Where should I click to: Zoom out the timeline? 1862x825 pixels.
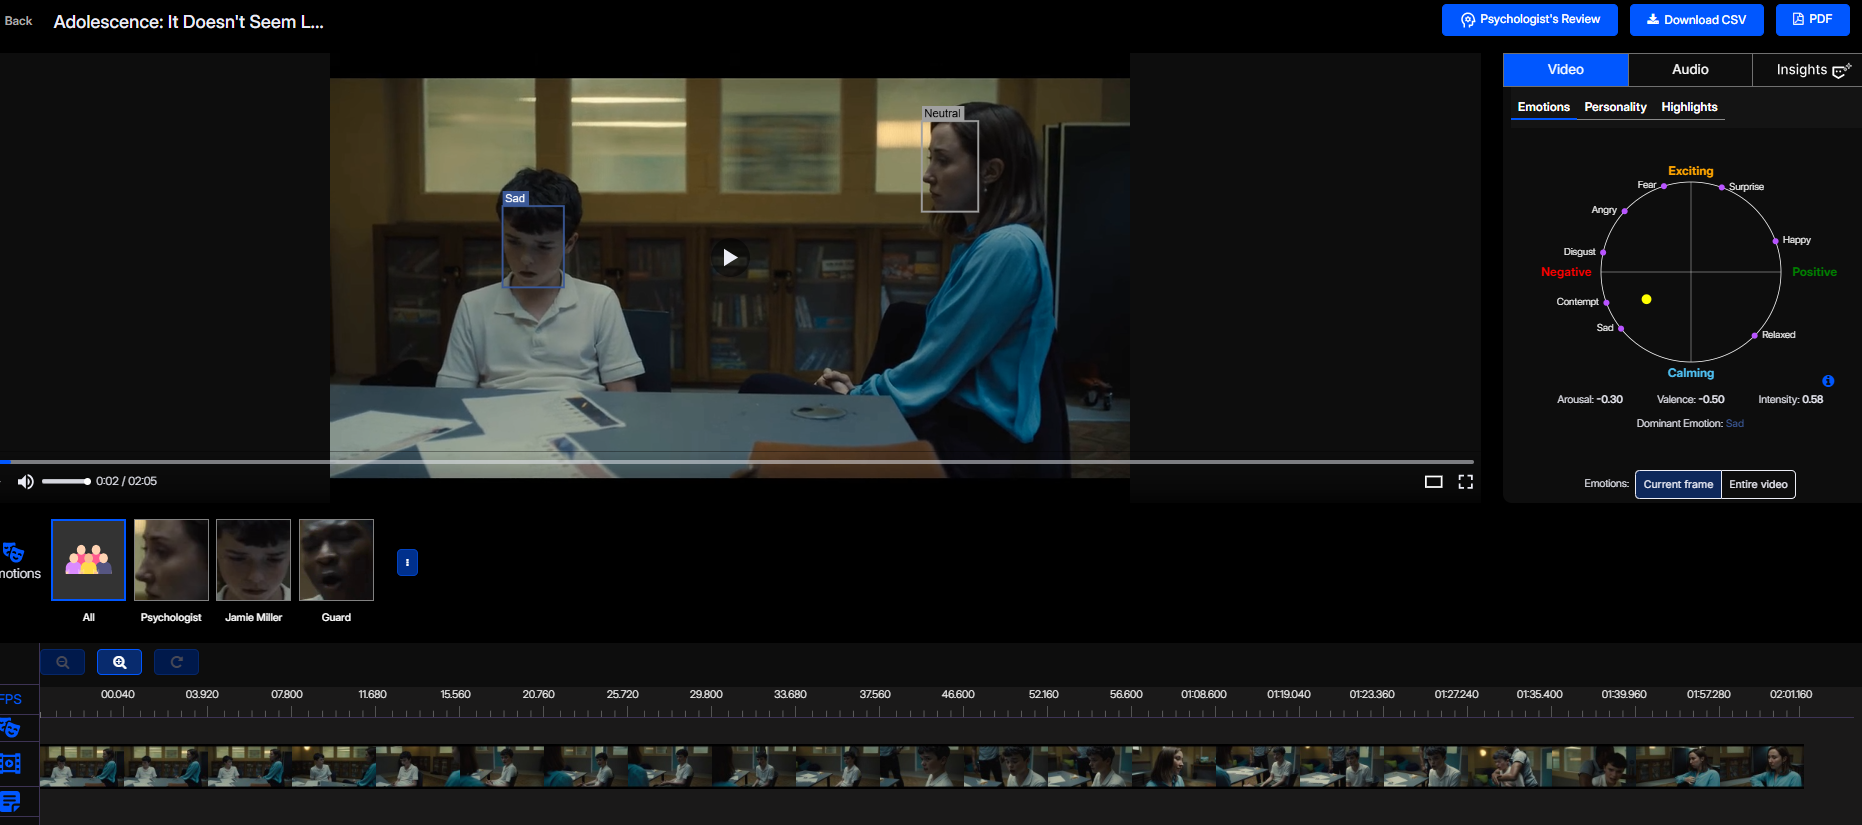point(63,662)
